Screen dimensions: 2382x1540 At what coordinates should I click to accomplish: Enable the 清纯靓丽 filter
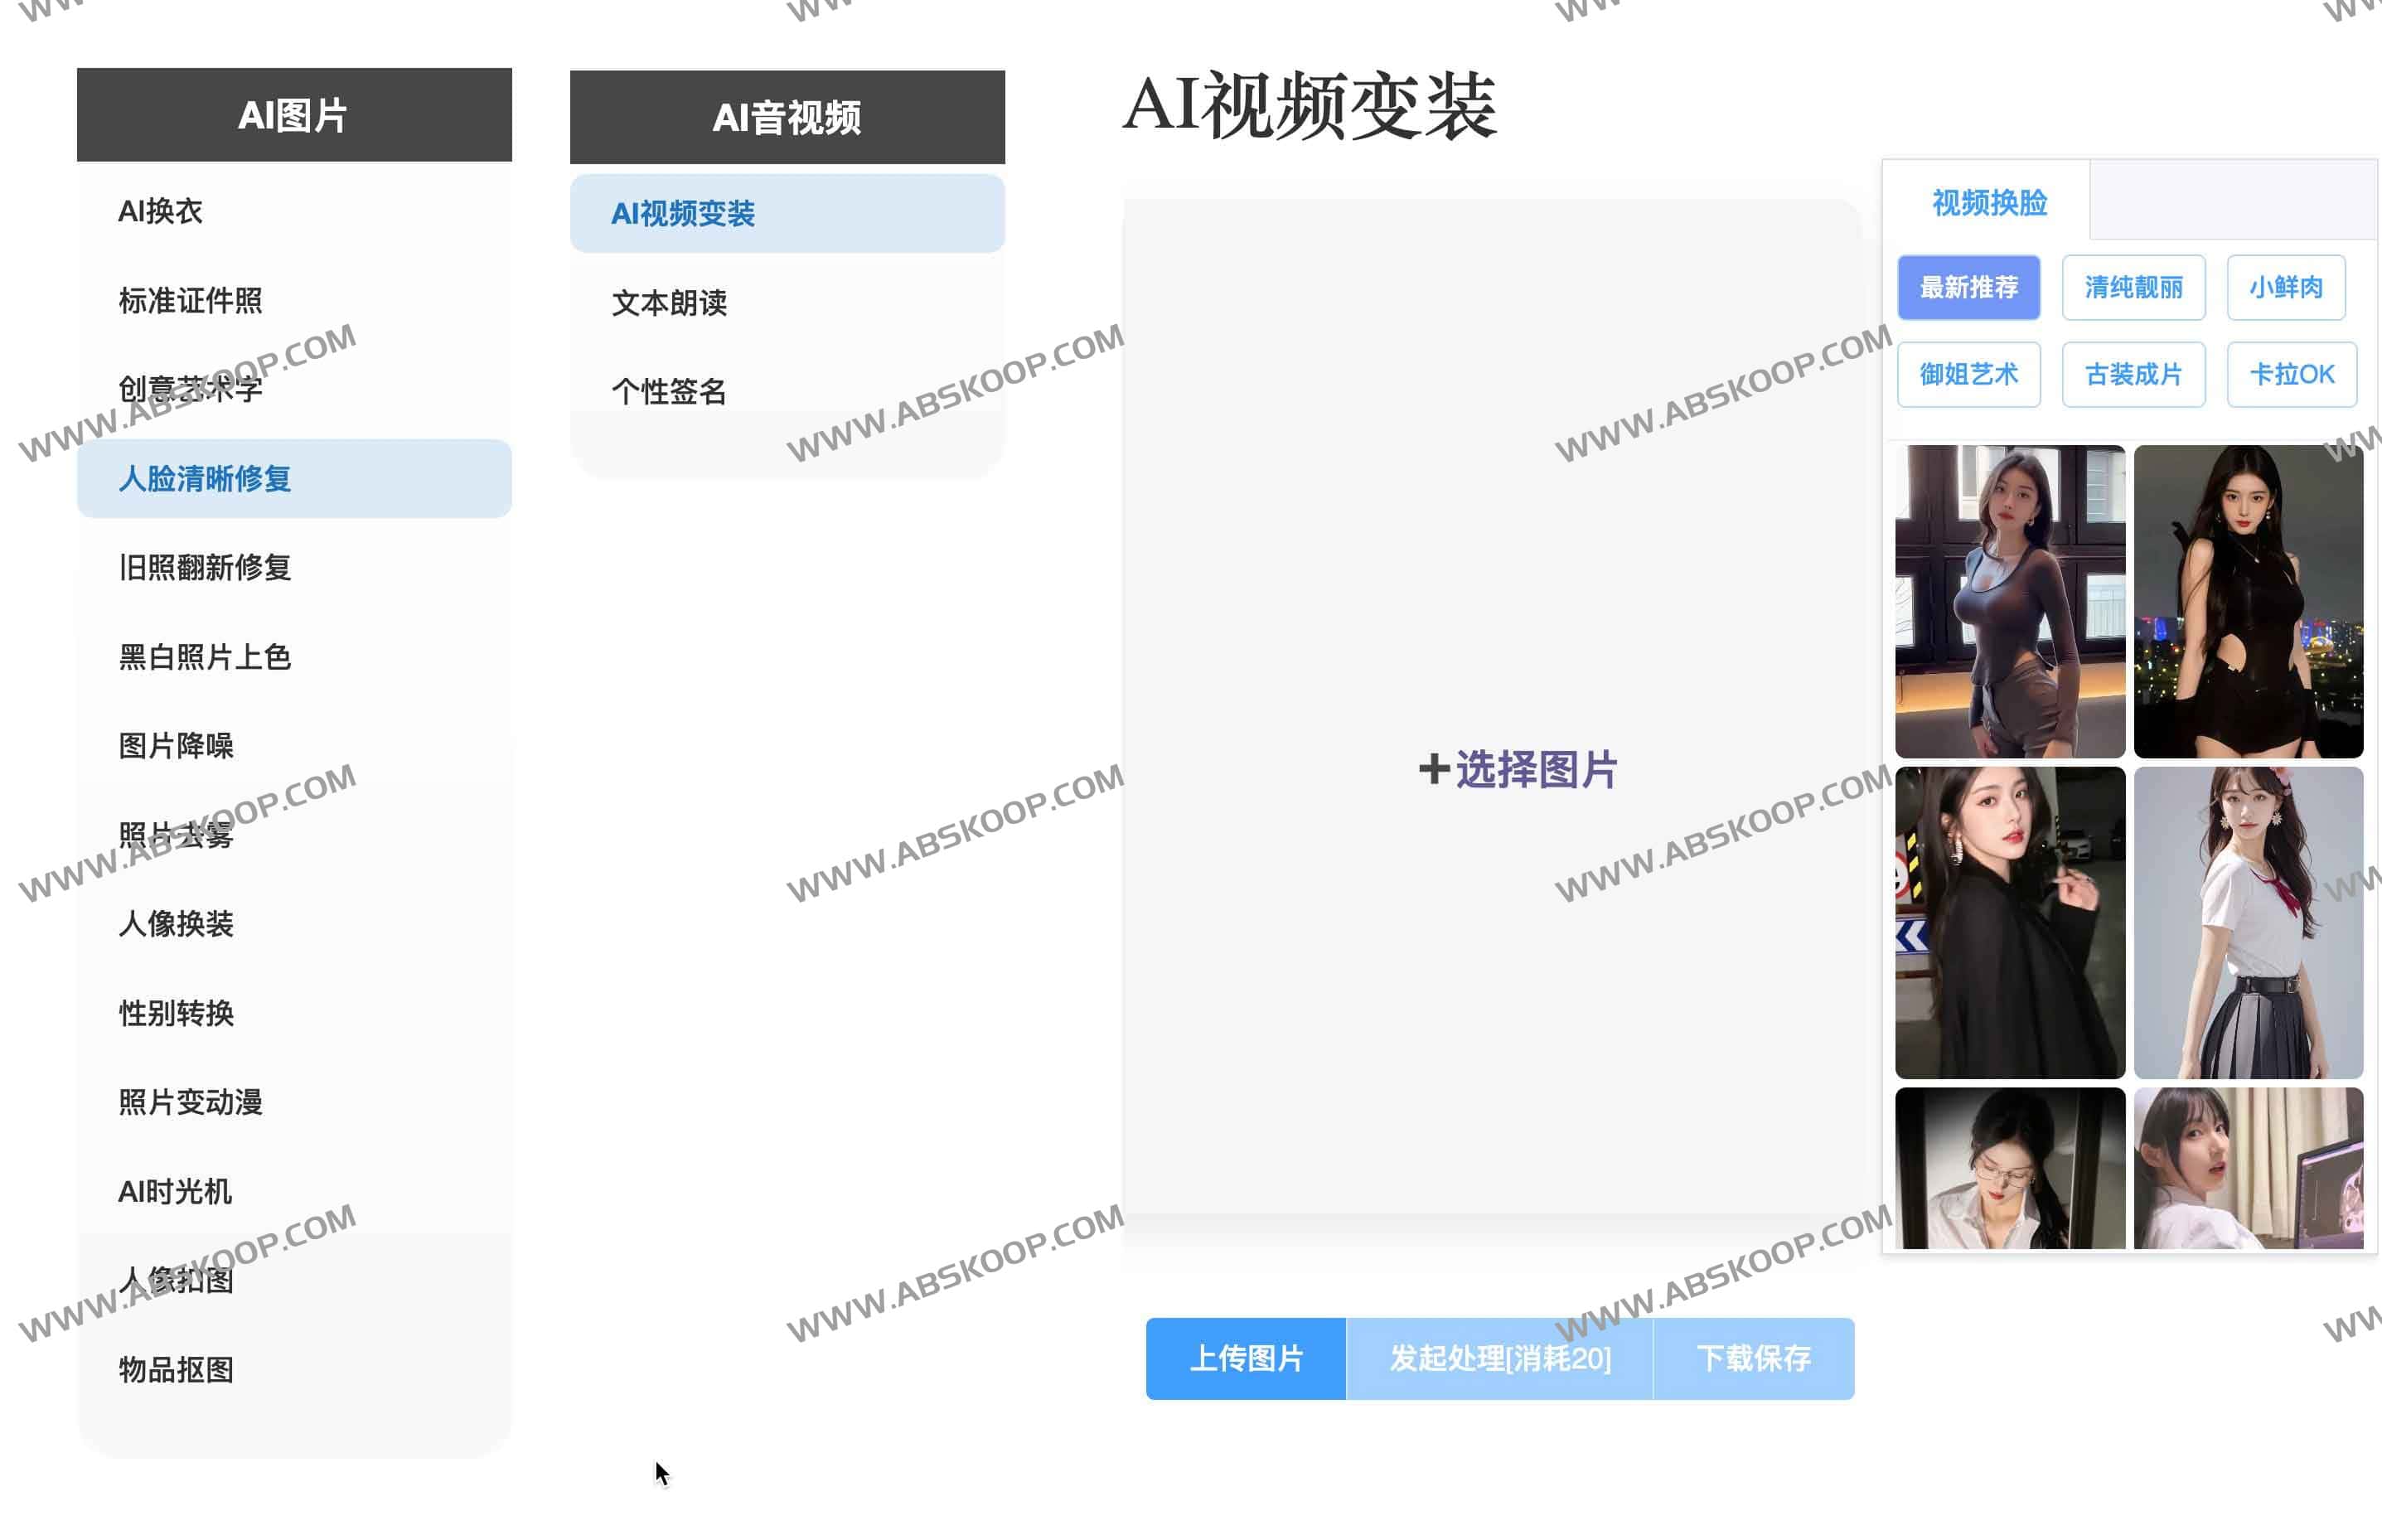click(x=2133, y=287)
